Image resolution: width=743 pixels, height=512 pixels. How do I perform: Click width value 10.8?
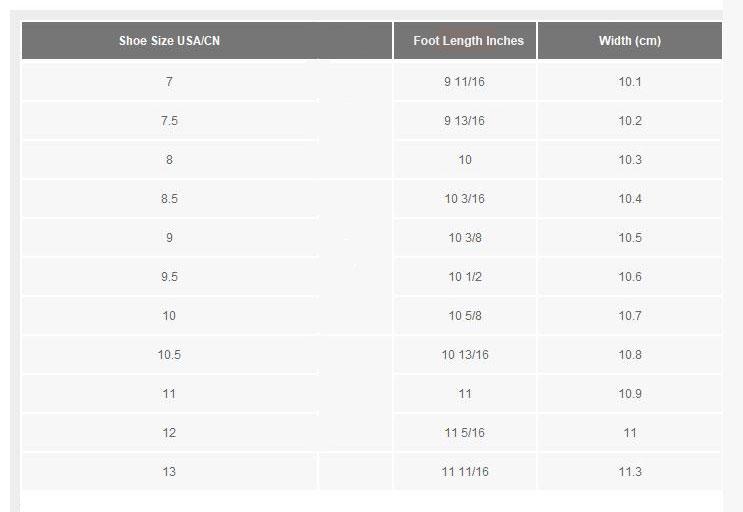629,355
